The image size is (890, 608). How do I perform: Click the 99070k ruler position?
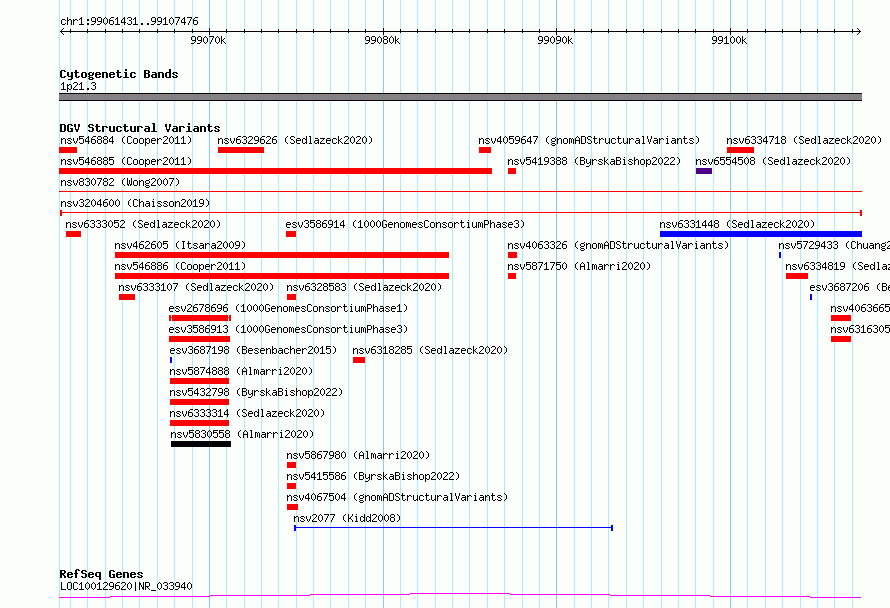[208, 40]
